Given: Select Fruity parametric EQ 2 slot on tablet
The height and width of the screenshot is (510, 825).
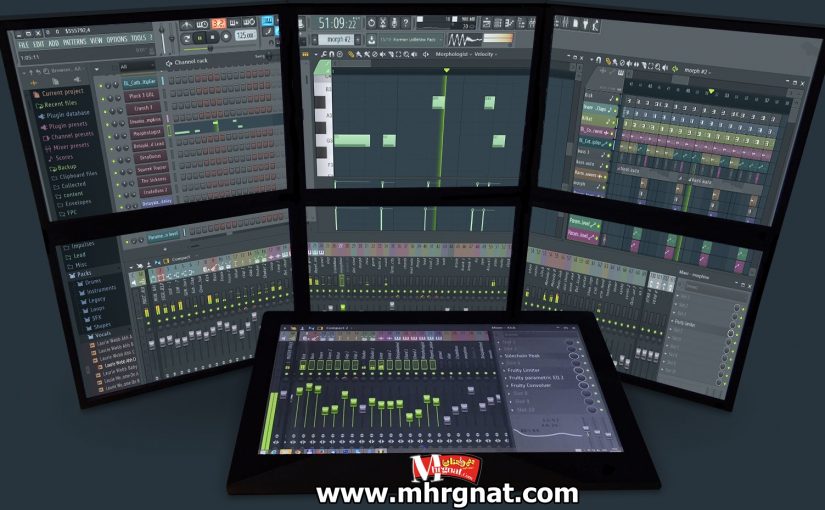Looking at the screenshot, I should click(x=535, y=378).
